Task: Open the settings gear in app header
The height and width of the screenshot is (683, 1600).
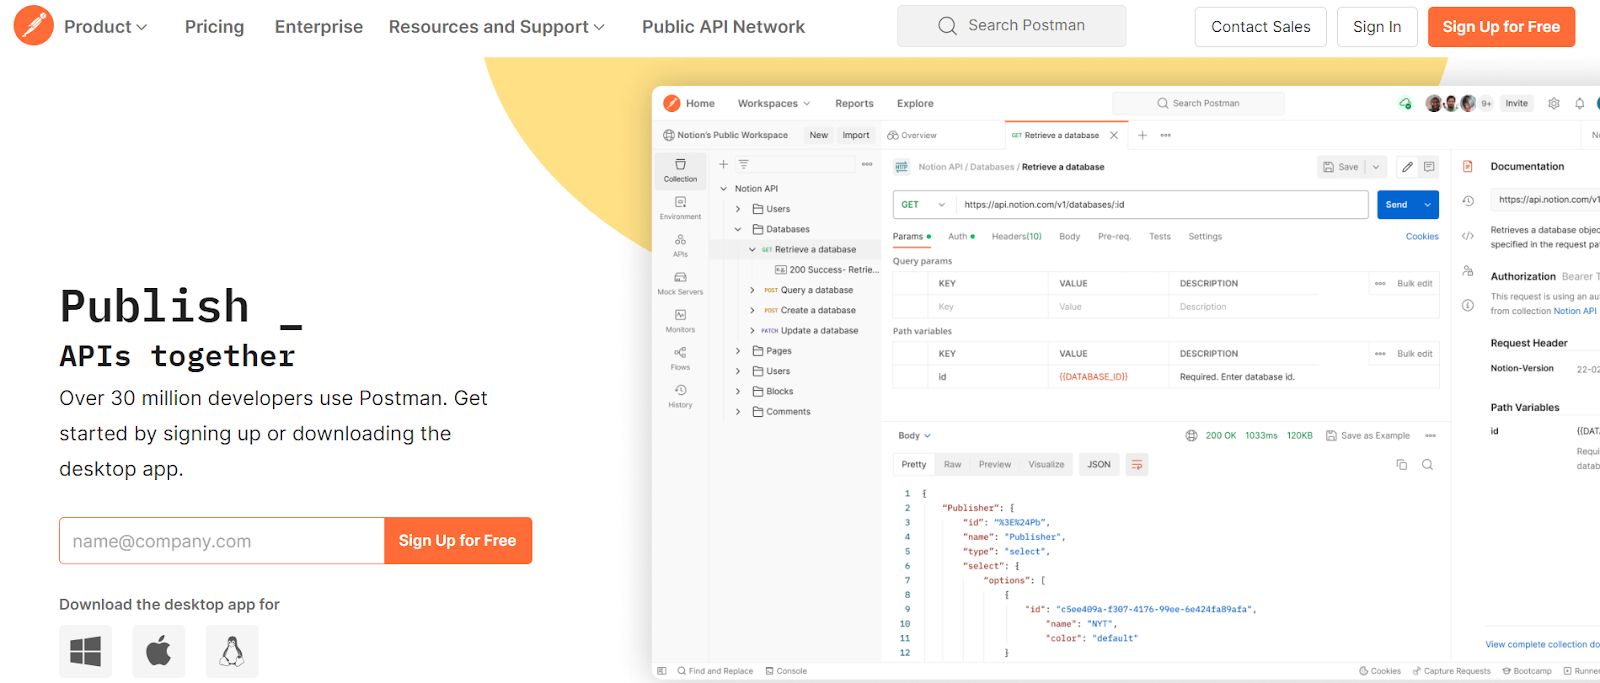Action: click(1554, 103)
